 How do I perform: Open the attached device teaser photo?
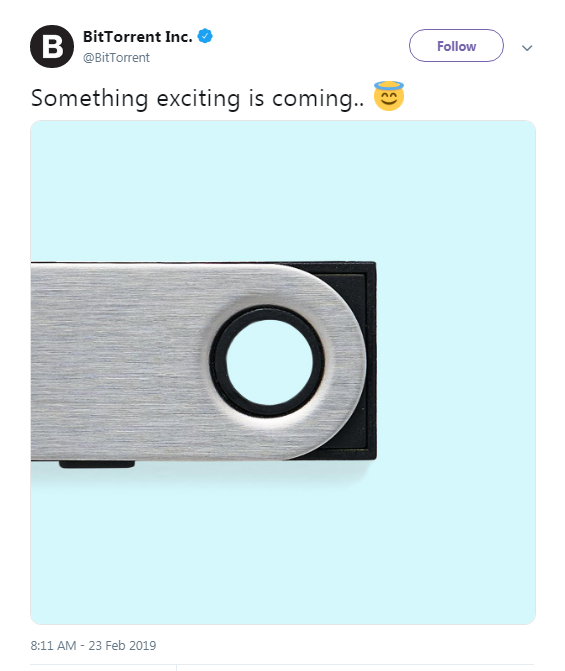point(283,372)
